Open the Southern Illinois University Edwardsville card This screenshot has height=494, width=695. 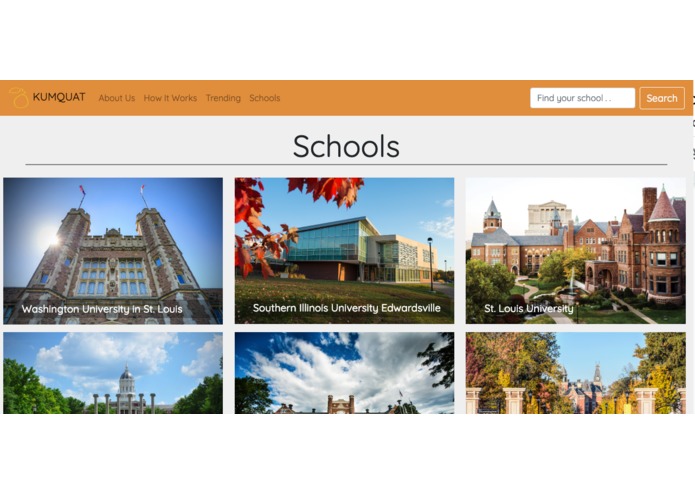coord(344,251)
